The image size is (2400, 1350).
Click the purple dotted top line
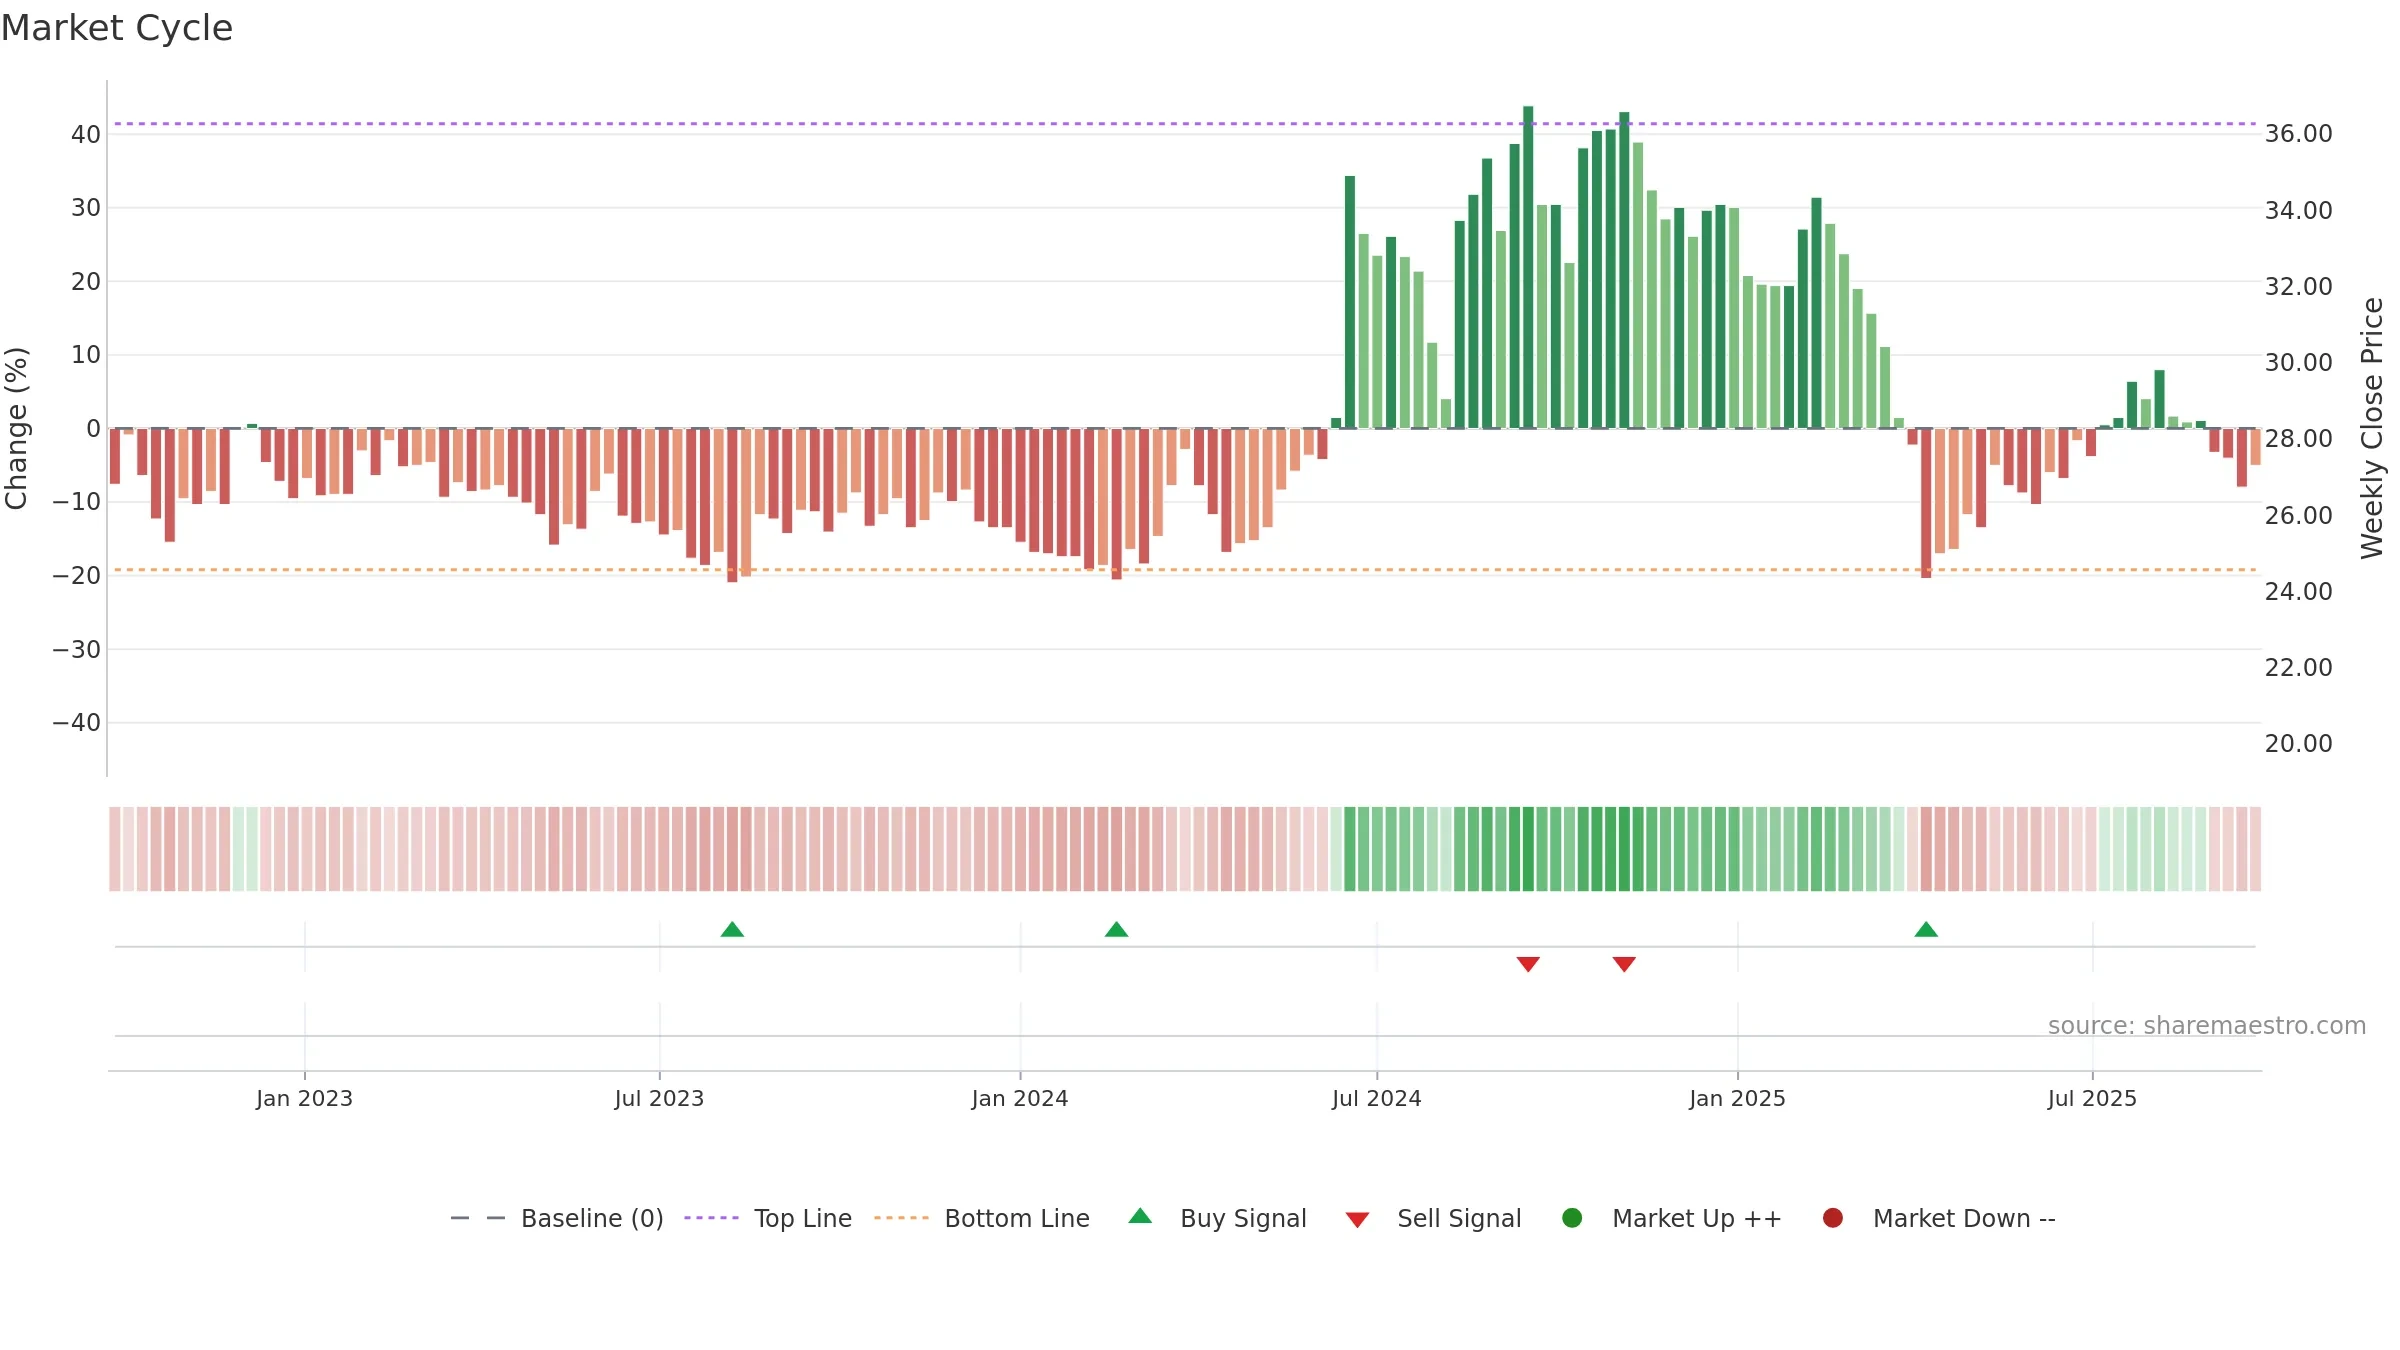point(1185,124)
